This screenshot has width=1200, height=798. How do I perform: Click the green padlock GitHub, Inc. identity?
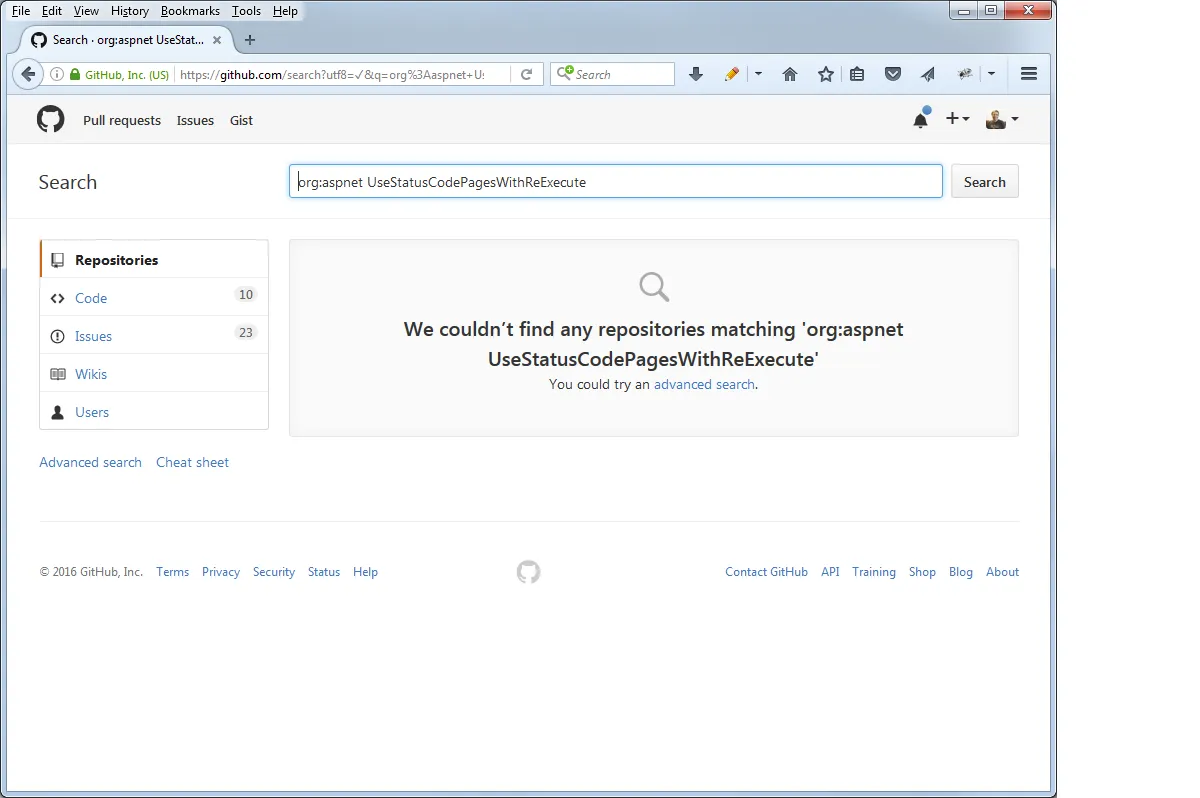120,74
